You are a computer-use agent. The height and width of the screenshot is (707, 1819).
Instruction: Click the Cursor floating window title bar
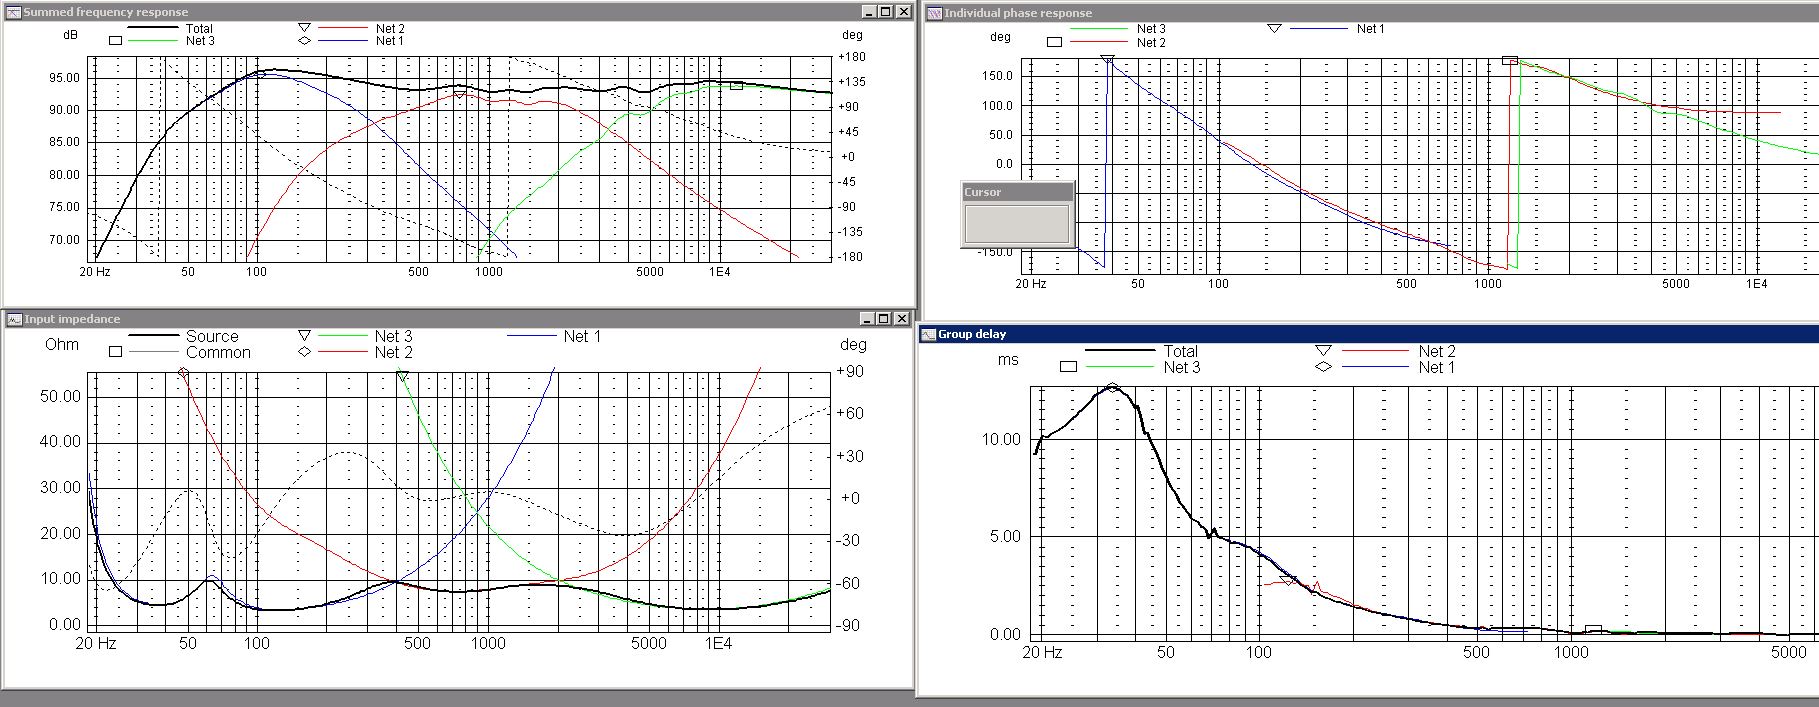point(1017,192)
